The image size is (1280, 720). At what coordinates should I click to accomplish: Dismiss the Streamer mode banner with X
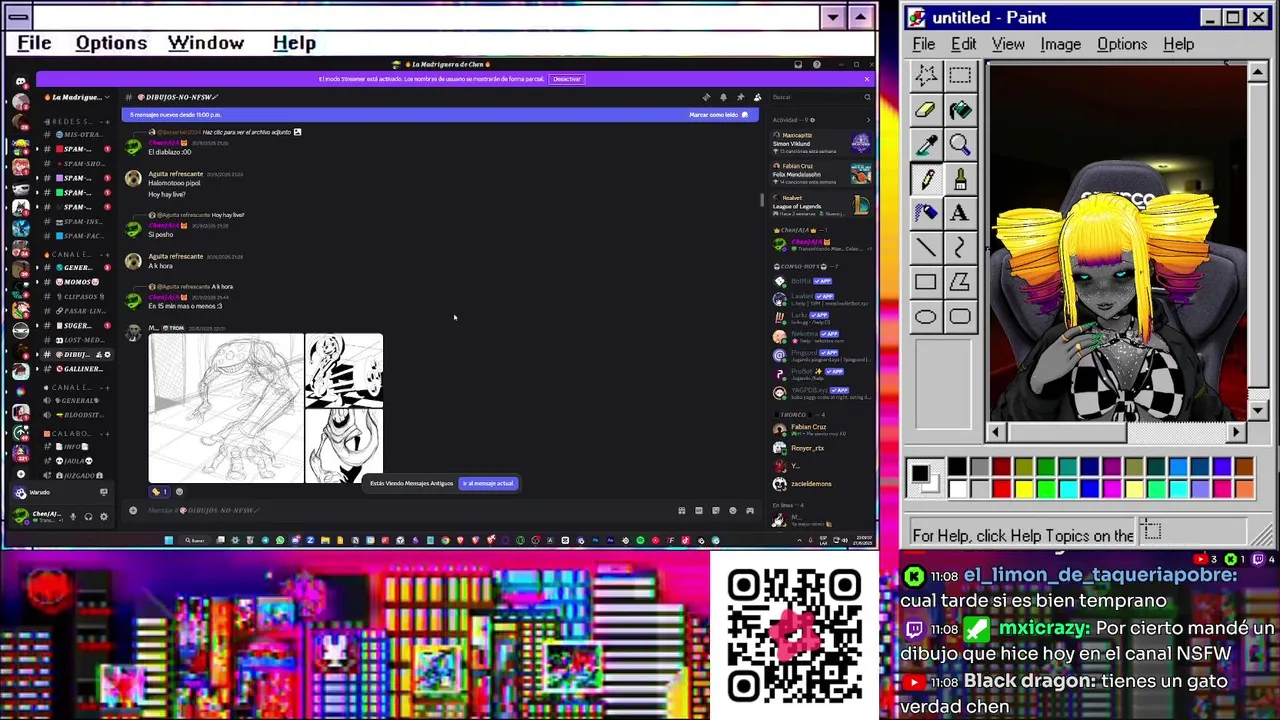[x=866, y=79]
